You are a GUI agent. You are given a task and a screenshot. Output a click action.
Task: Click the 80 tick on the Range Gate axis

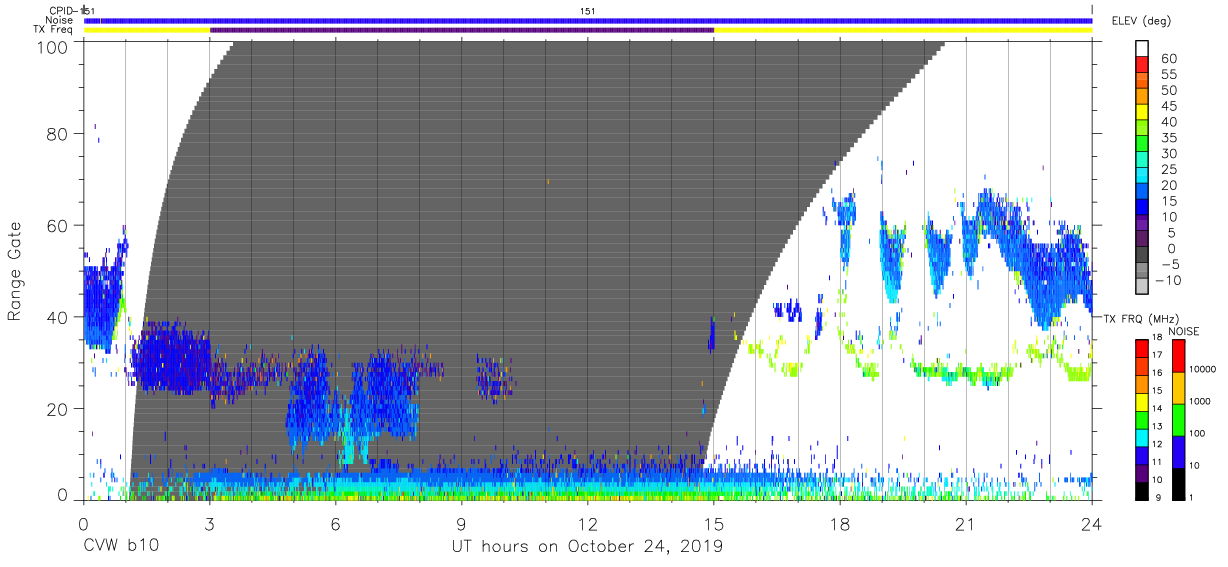(58, 133)
